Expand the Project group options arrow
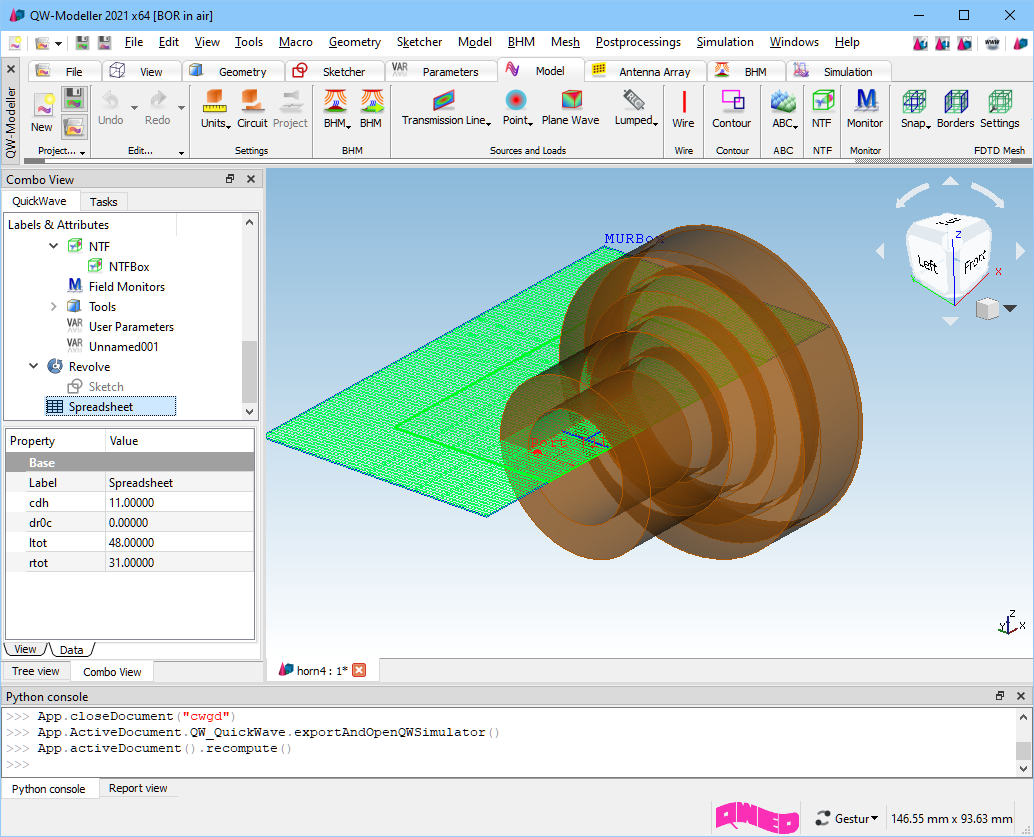Screen dimensions: 1034x837 [82, 153]
